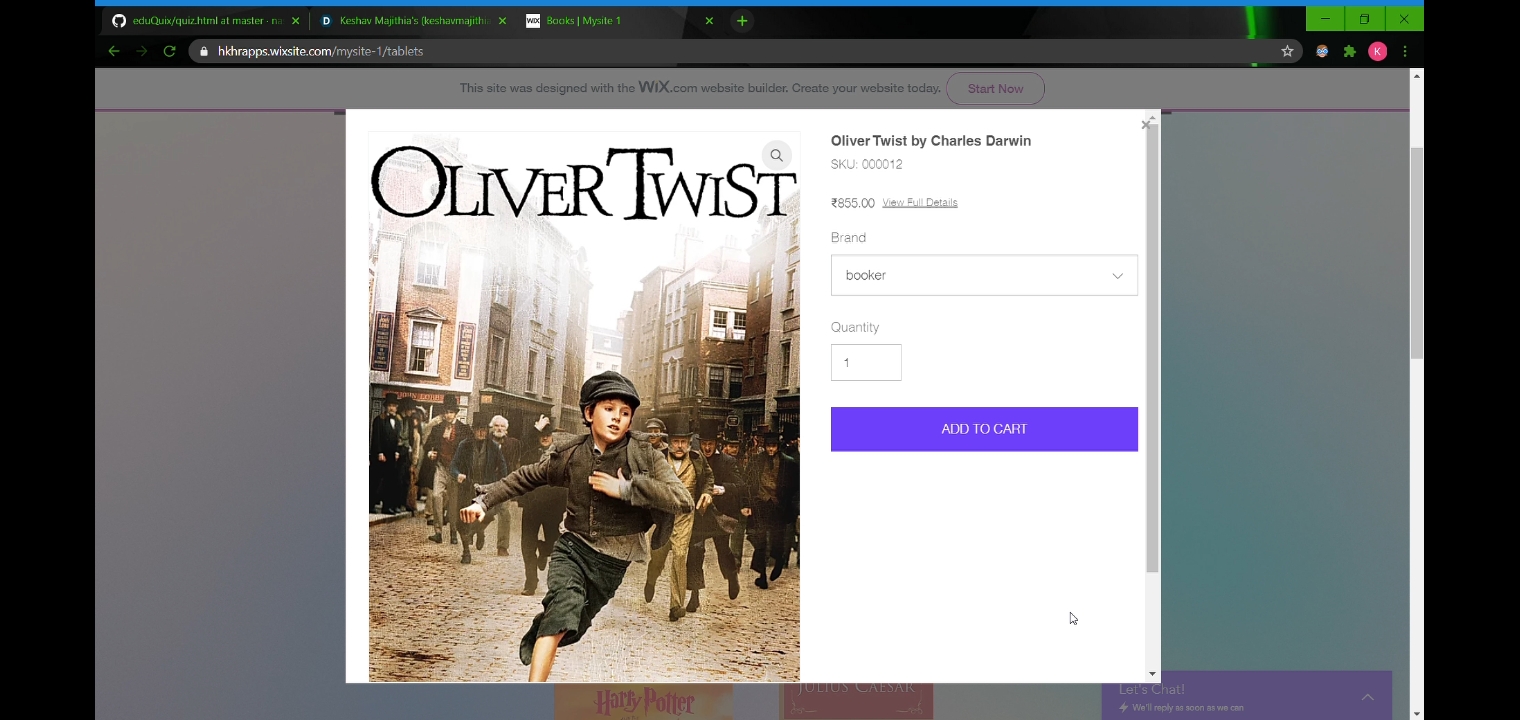Expand the Let's Chat widget chevron
This screenshot has height=720, width=1520.
(1367, 697)
